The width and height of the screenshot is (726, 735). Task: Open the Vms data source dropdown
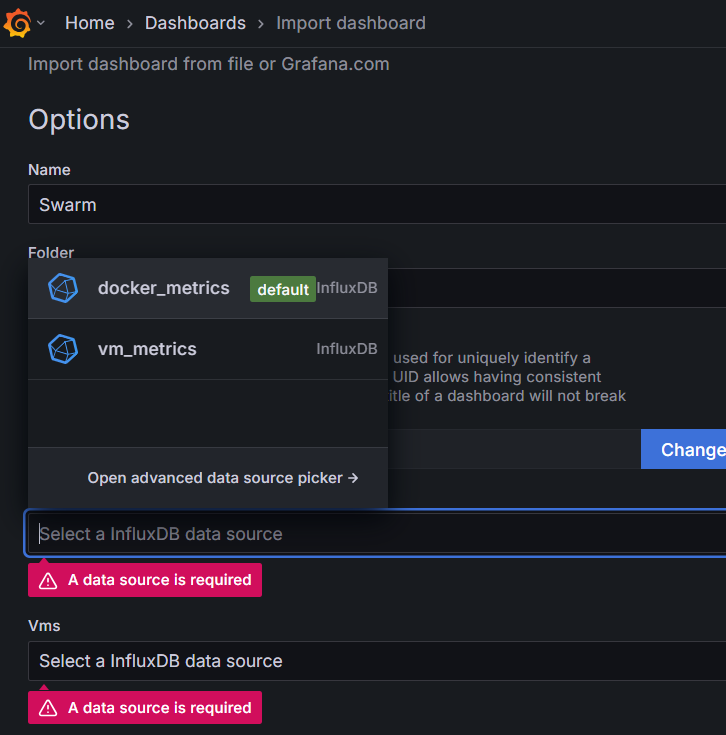pos(377,661)
